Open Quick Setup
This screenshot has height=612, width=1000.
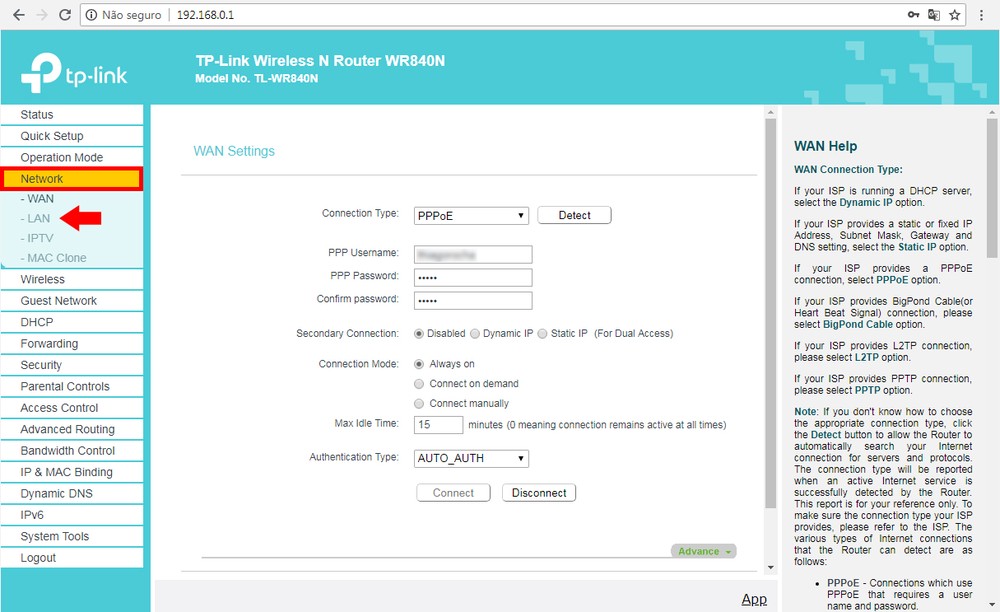72,136
